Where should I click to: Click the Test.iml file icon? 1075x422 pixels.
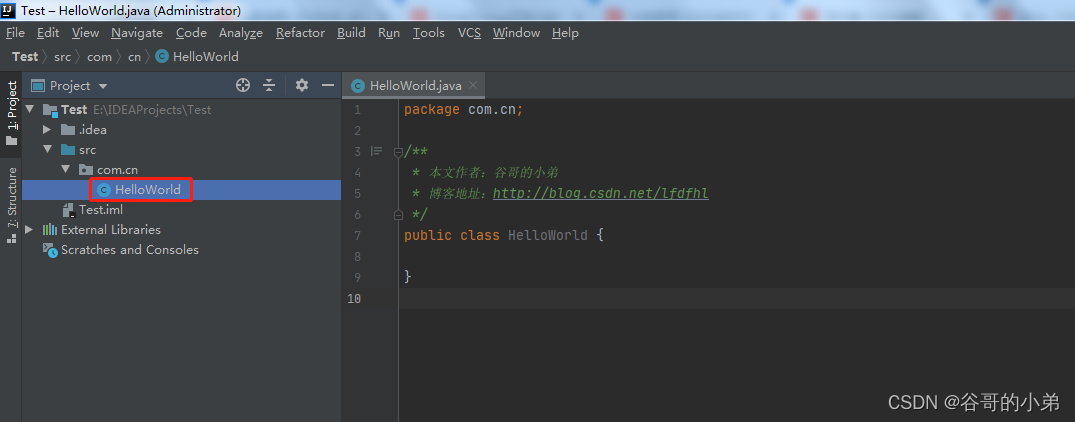pos(68,210)
